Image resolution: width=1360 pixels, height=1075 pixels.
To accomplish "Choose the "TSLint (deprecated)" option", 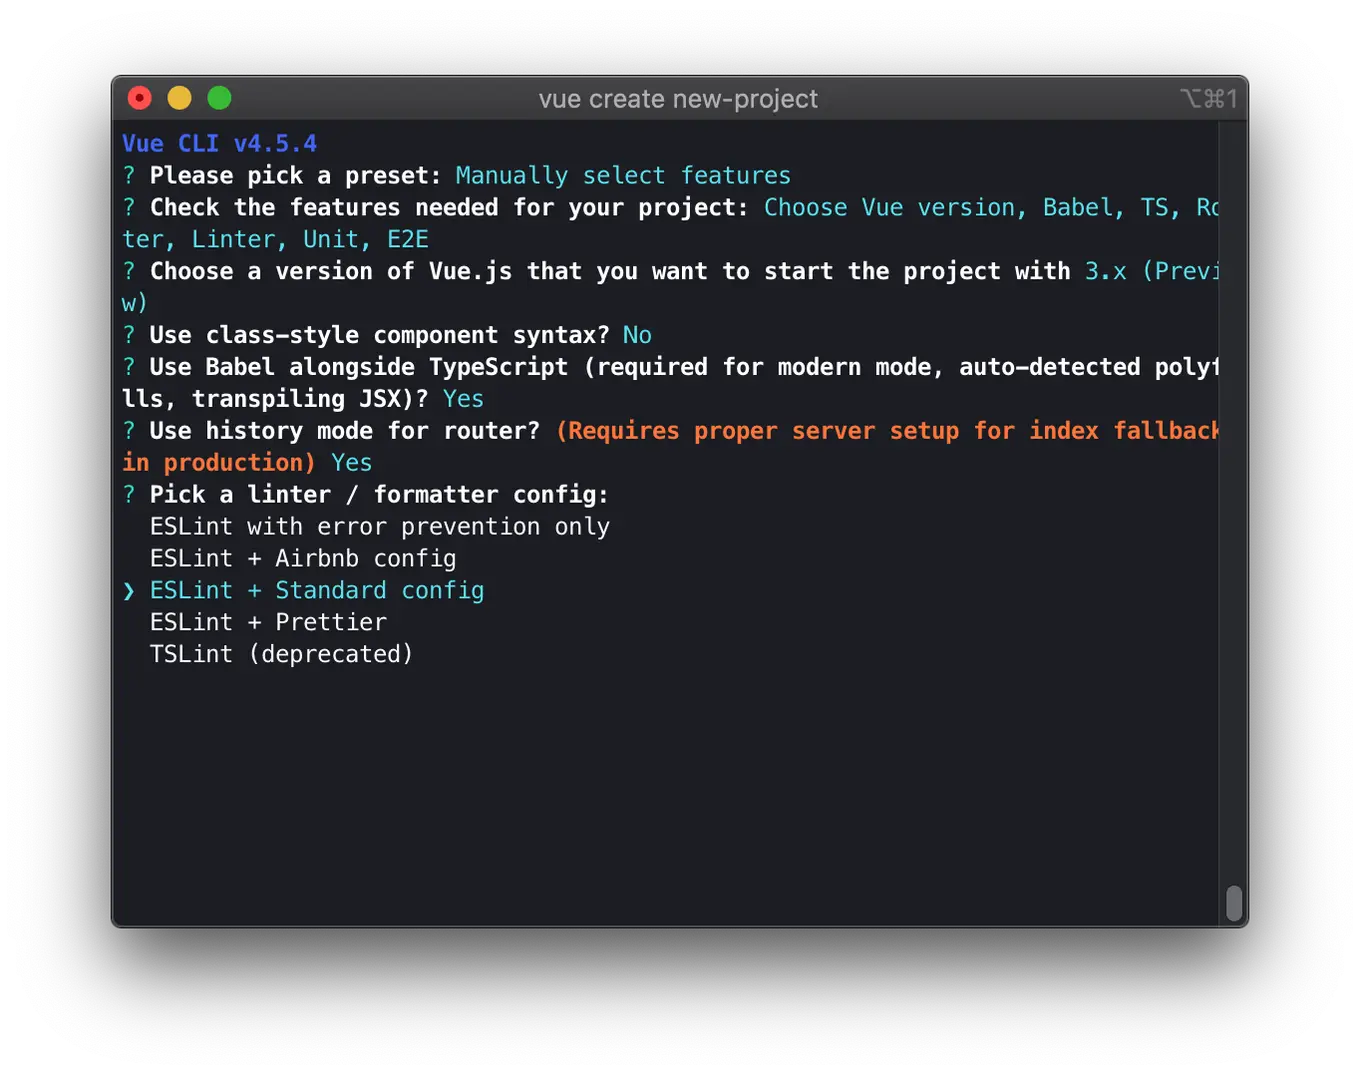I will coord(281,654).
